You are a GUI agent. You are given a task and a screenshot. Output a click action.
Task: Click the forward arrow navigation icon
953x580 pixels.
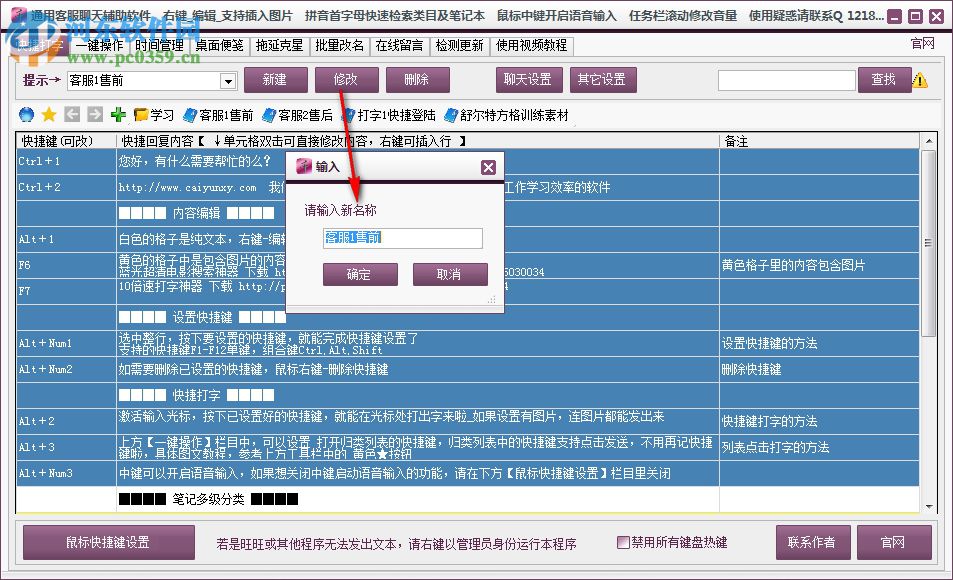(93, 114)
